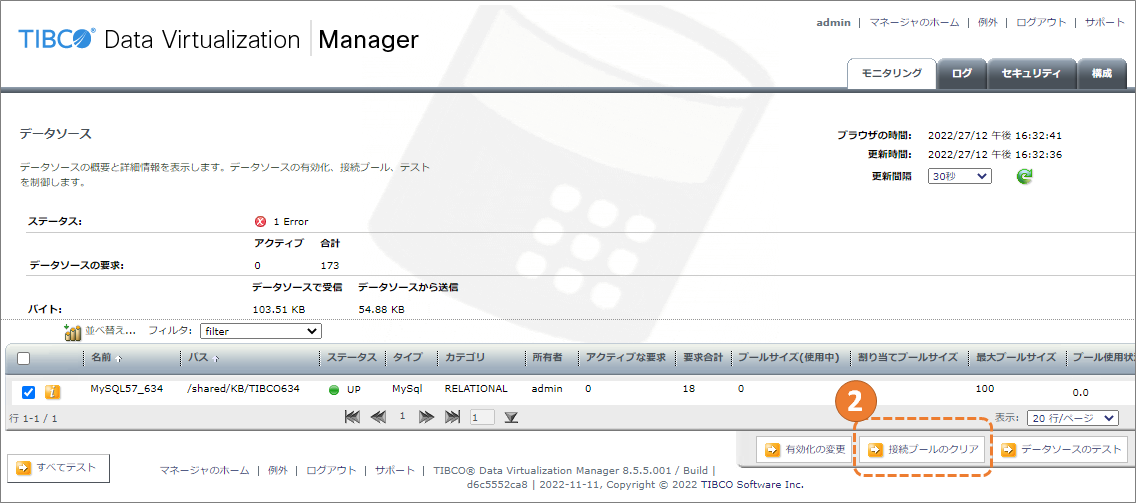This screenshot has height=503, width=1136.
Task: Open the sort (並べ替え) icon
Action: coord(72,332)
